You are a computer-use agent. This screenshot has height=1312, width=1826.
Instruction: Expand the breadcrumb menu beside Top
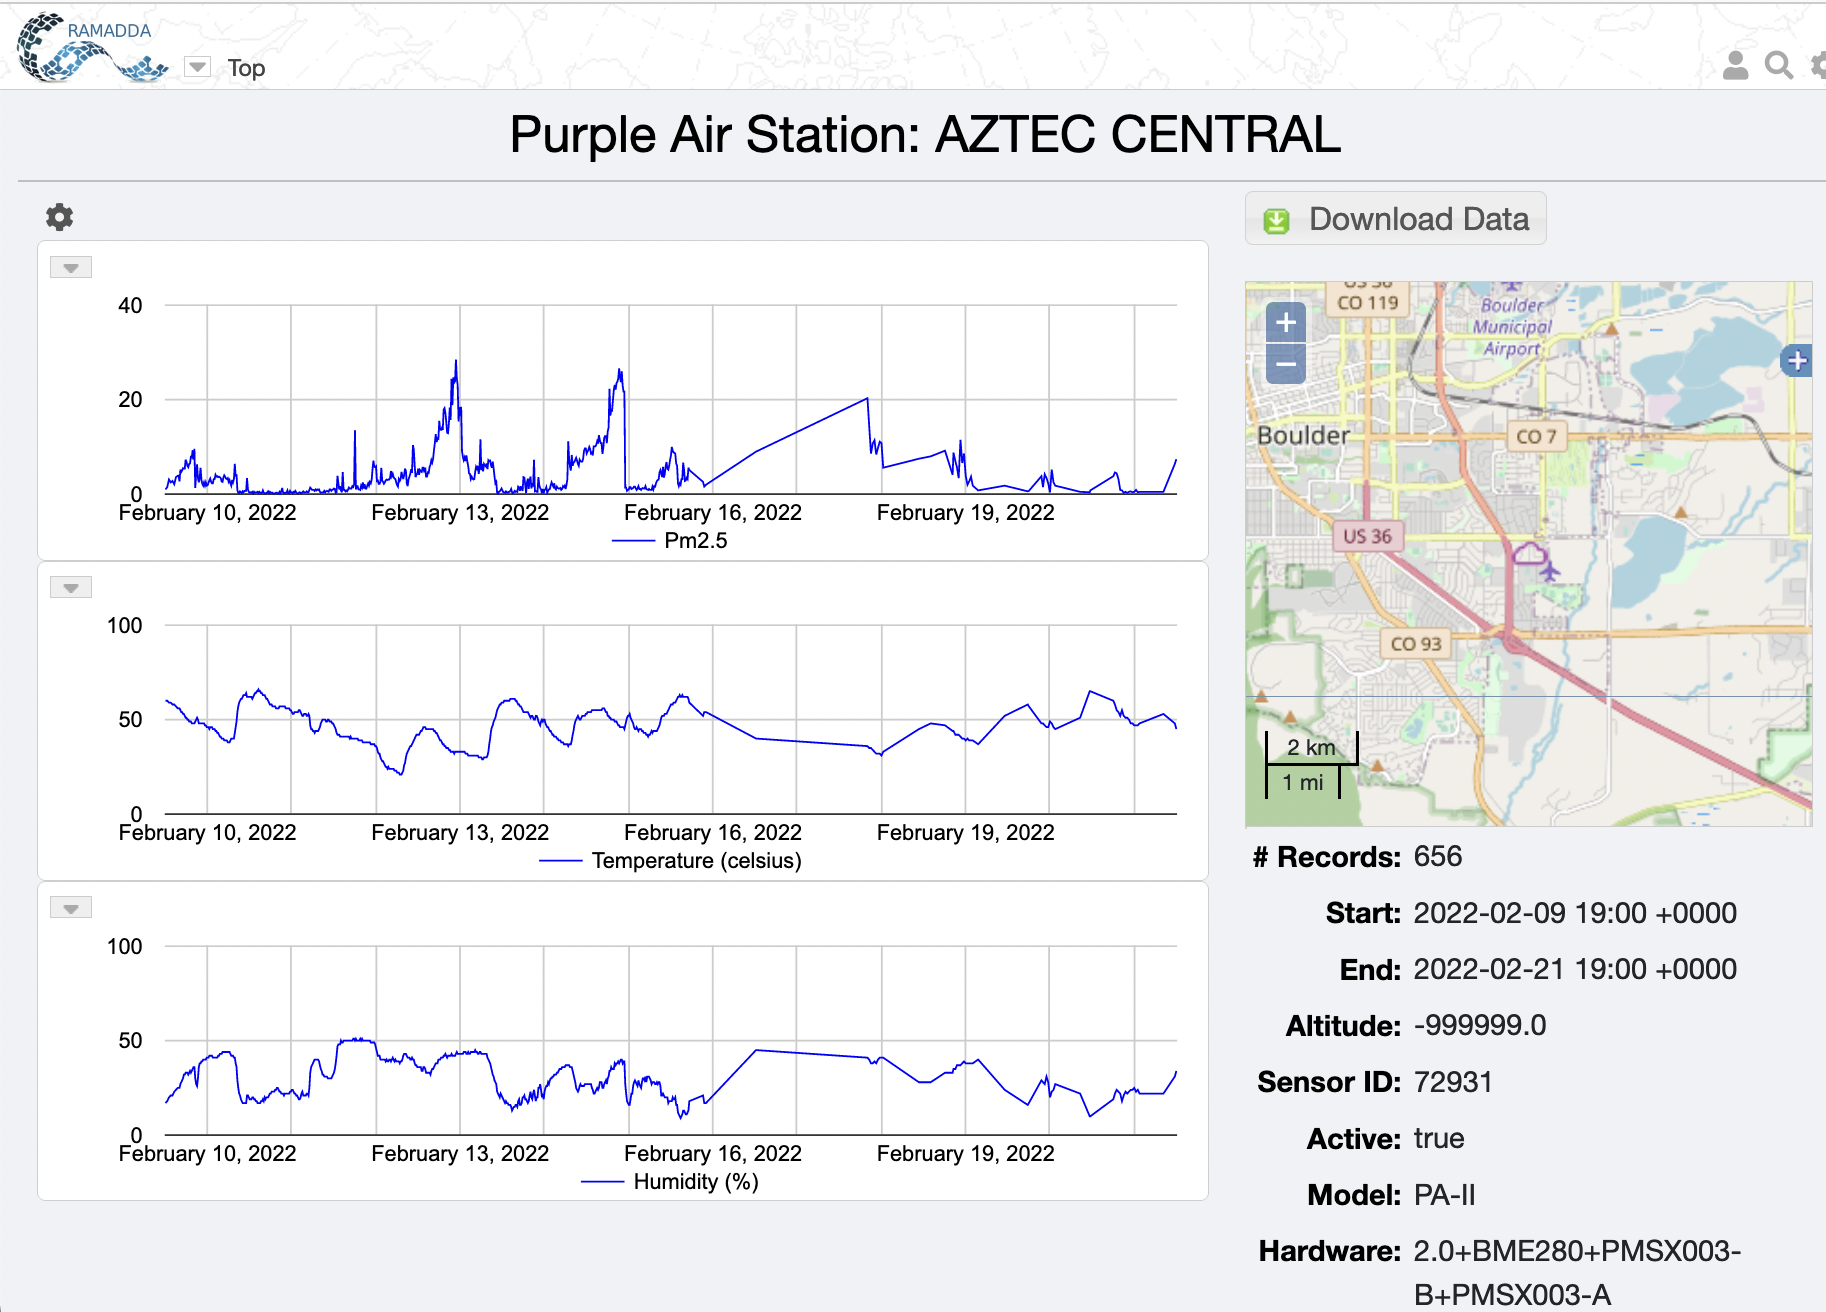pyautogui.click(x=198, y=67)
